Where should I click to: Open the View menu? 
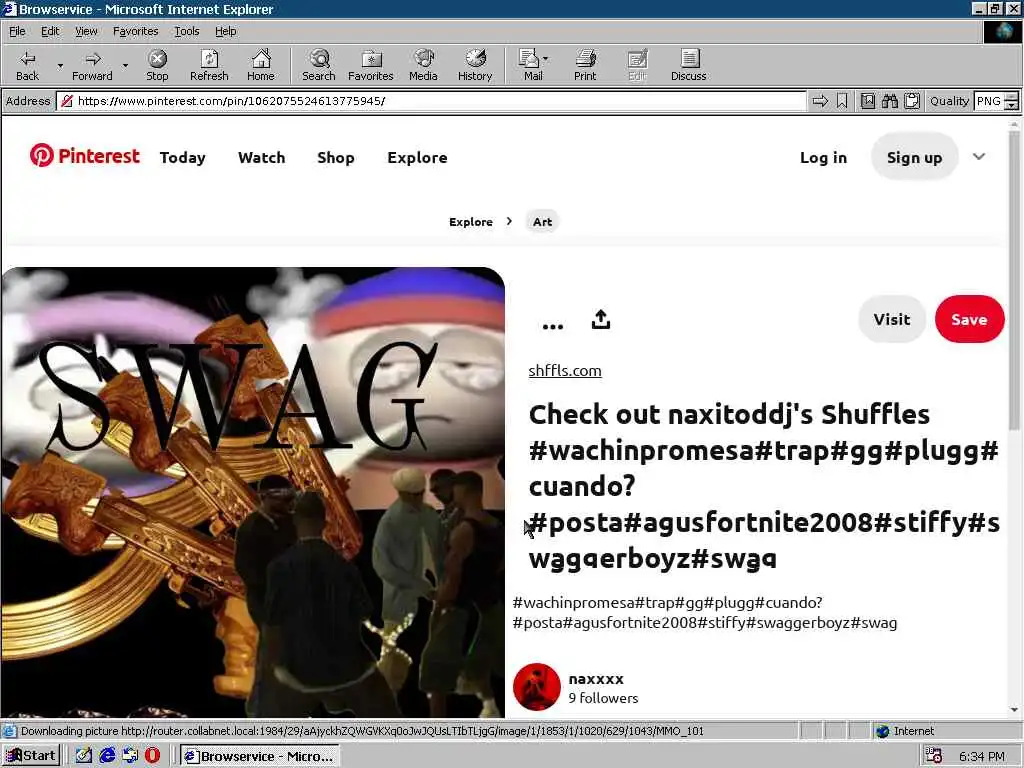[86, 31]
